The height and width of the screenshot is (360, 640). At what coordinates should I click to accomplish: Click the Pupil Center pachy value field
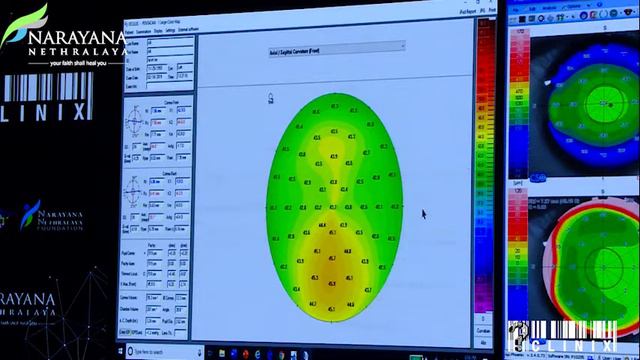click(x=154, y=253)
